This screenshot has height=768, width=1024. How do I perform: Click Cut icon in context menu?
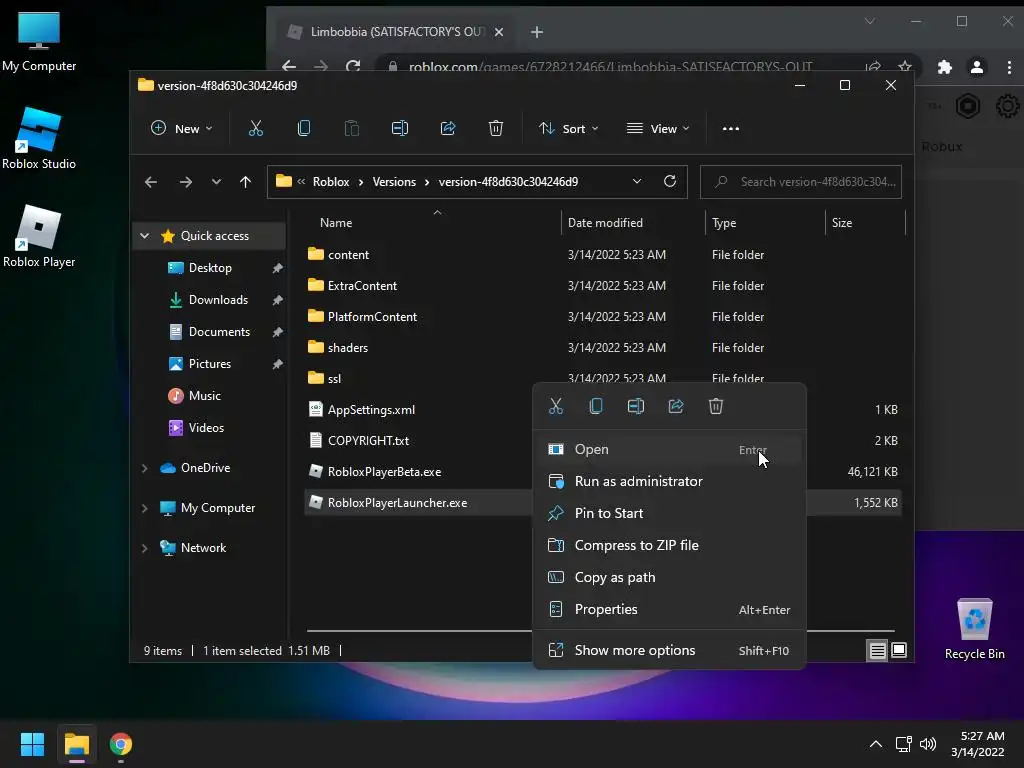556,406
